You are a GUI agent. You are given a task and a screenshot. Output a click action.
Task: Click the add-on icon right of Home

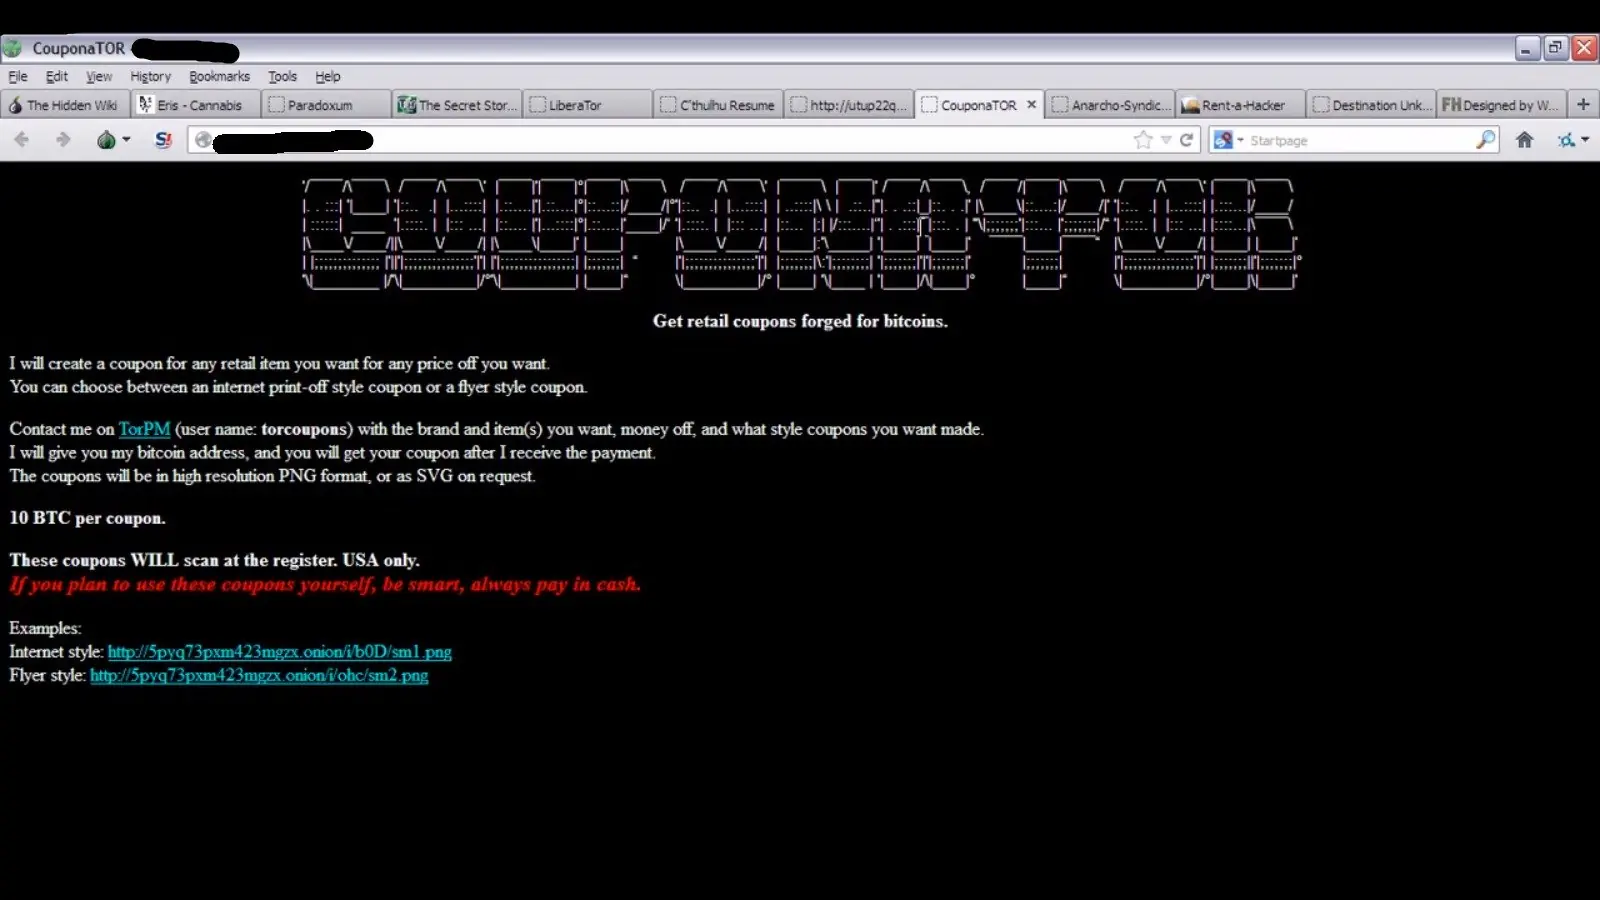point(1566,140)
